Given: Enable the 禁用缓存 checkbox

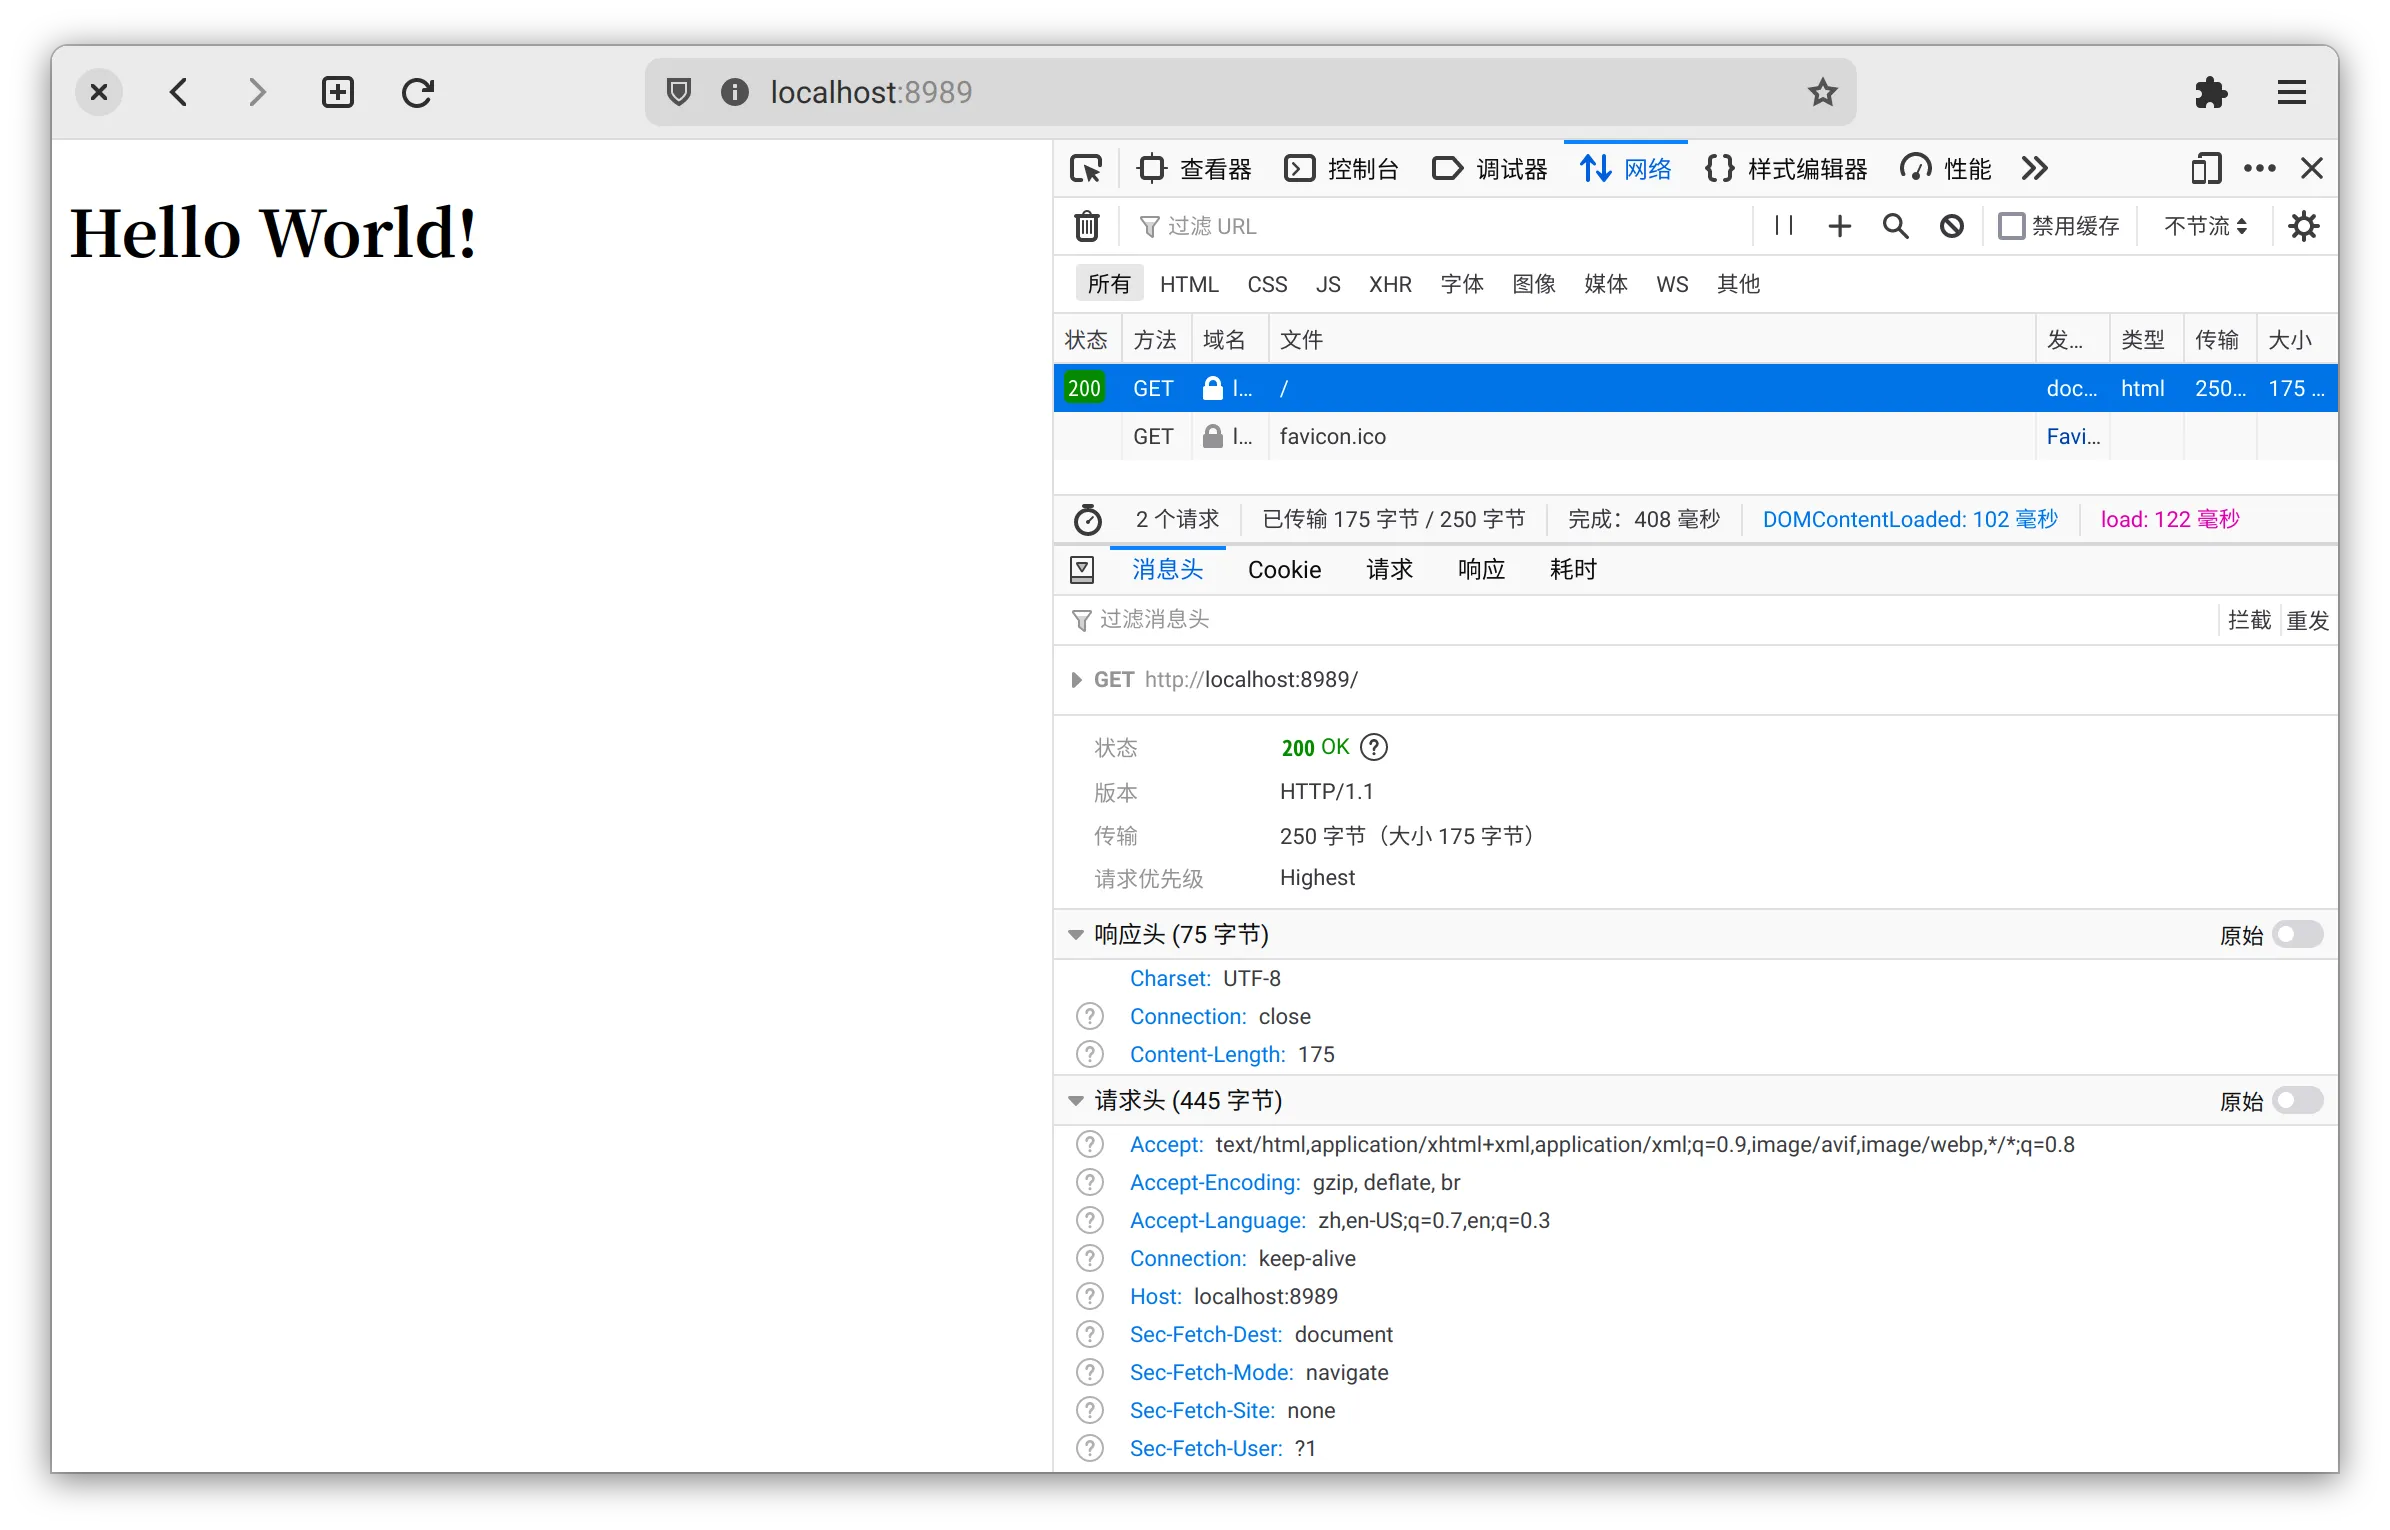Looking at the screenshot, I should click(2011, 226).
